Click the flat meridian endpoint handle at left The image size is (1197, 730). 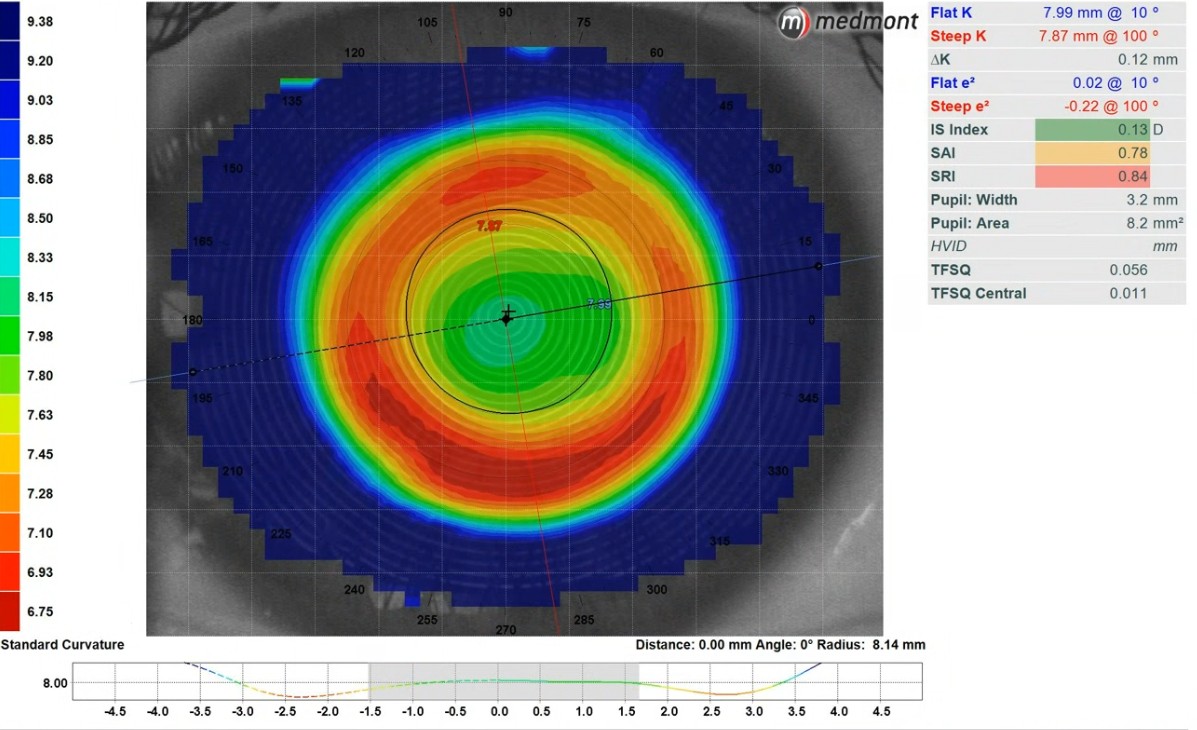point(193,372)
